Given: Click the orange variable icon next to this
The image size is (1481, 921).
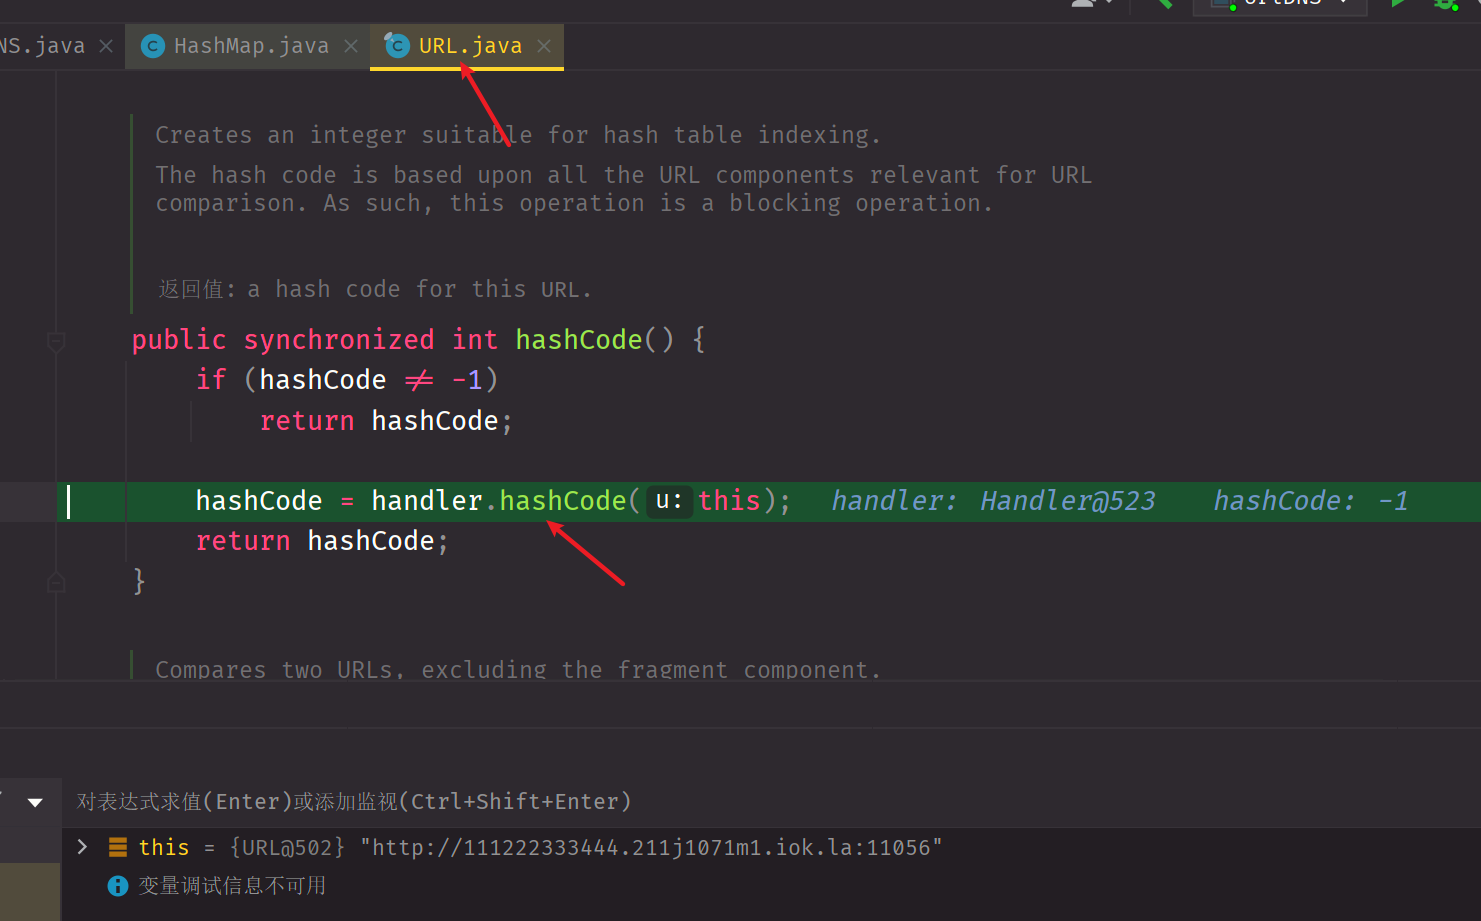Looking at the screenshot, I should [117, 847].
